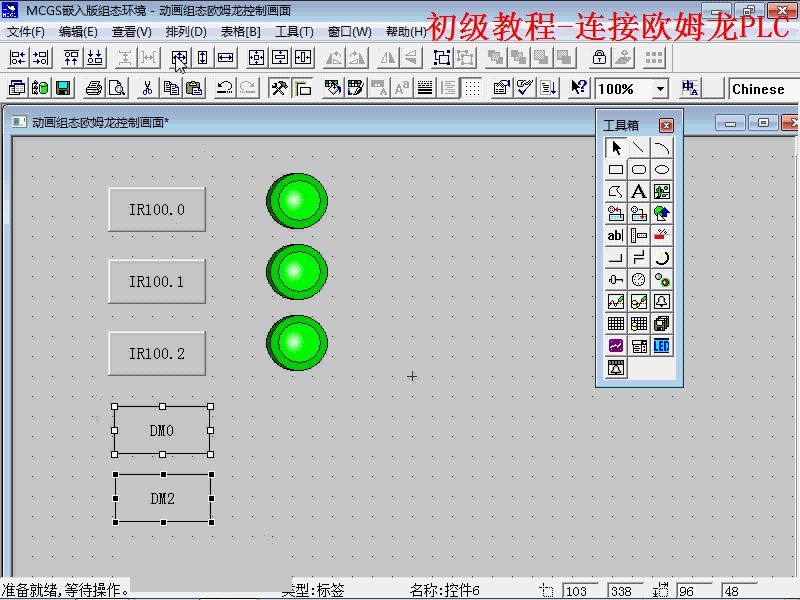Lock the selected object using the padlock icon
The width and height of the screenshot is (800, 600).
(x=598, y=58)
